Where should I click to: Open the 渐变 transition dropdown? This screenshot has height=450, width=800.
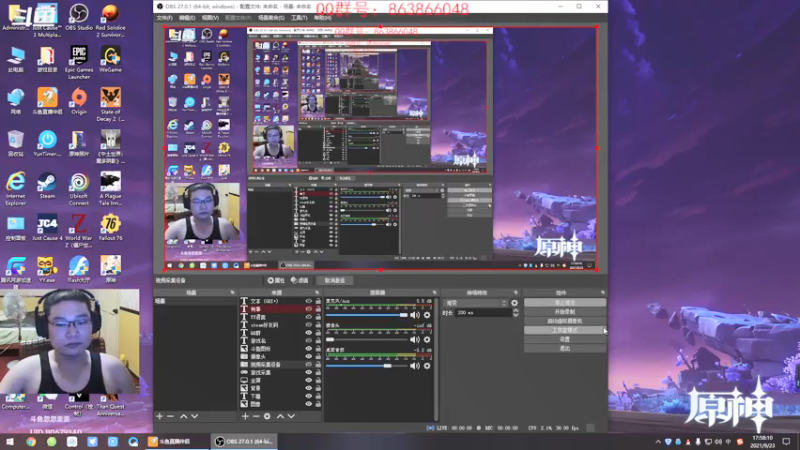coord(475,303)
